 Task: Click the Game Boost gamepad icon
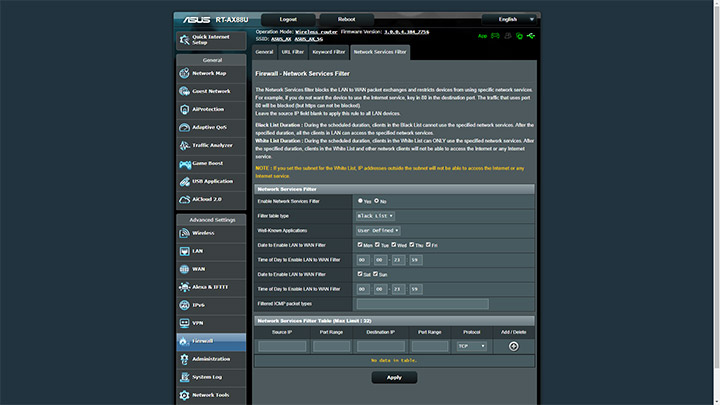tap(185, 163)
